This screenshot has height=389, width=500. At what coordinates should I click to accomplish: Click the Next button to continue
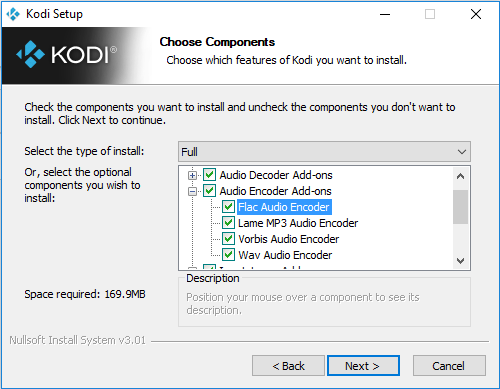click(x=363, y=366)
